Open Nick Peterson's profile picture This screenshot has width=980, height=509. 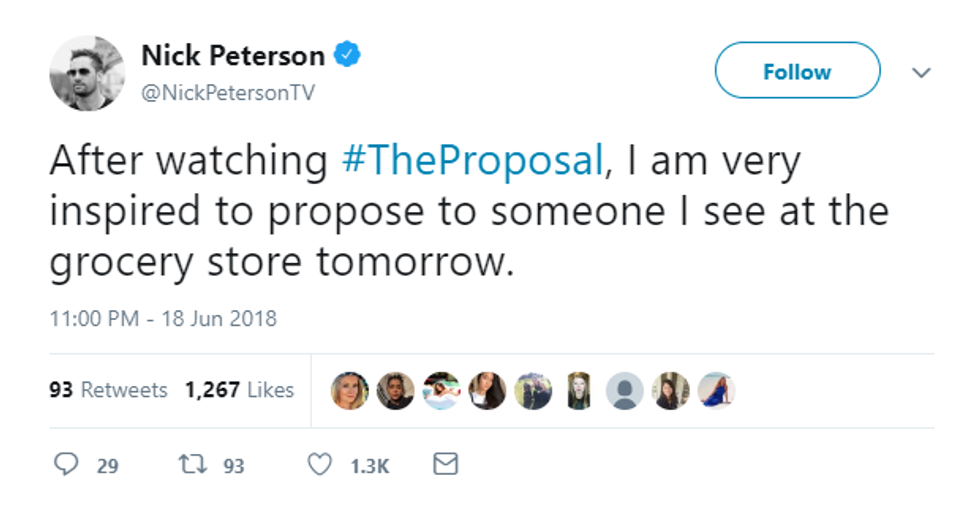(x=87, y=73)
